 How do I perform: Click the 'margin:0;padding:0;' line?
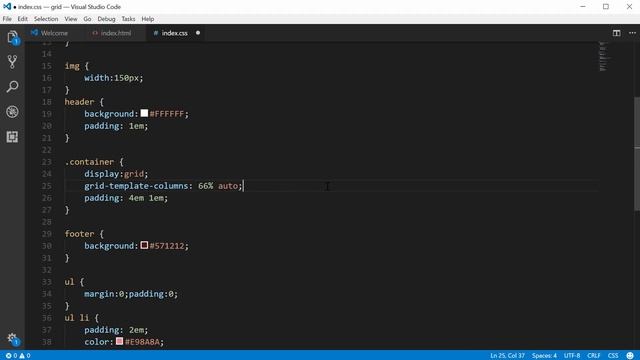(x=131, y=294)
